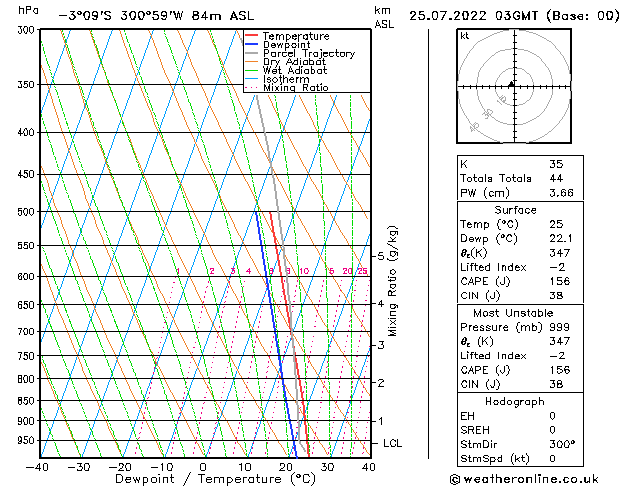Click the date title 25.07.2022 03GMT
Image resolution: width=629 pixels, height=486 pixels.
tap(473, 16)
